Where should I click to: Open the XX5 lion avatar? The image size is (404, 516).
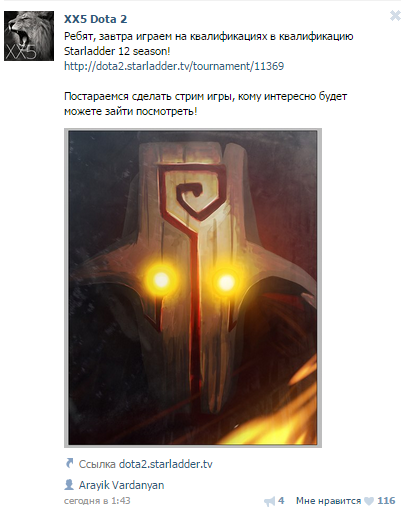coord(29,36)
